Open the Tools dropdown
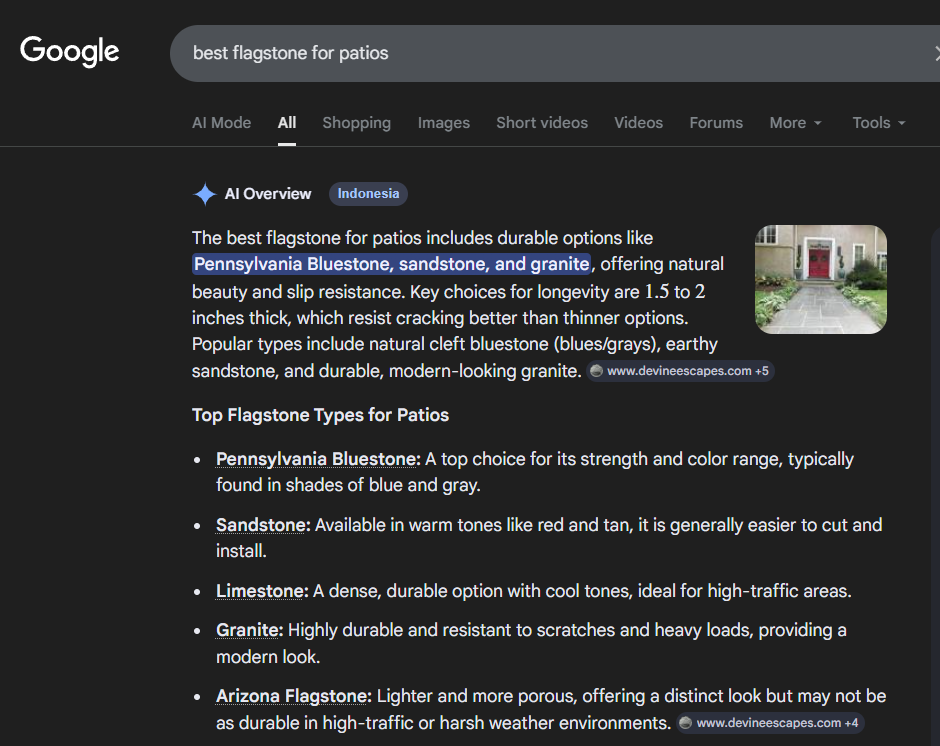940x746 pixels. (878, 123)
